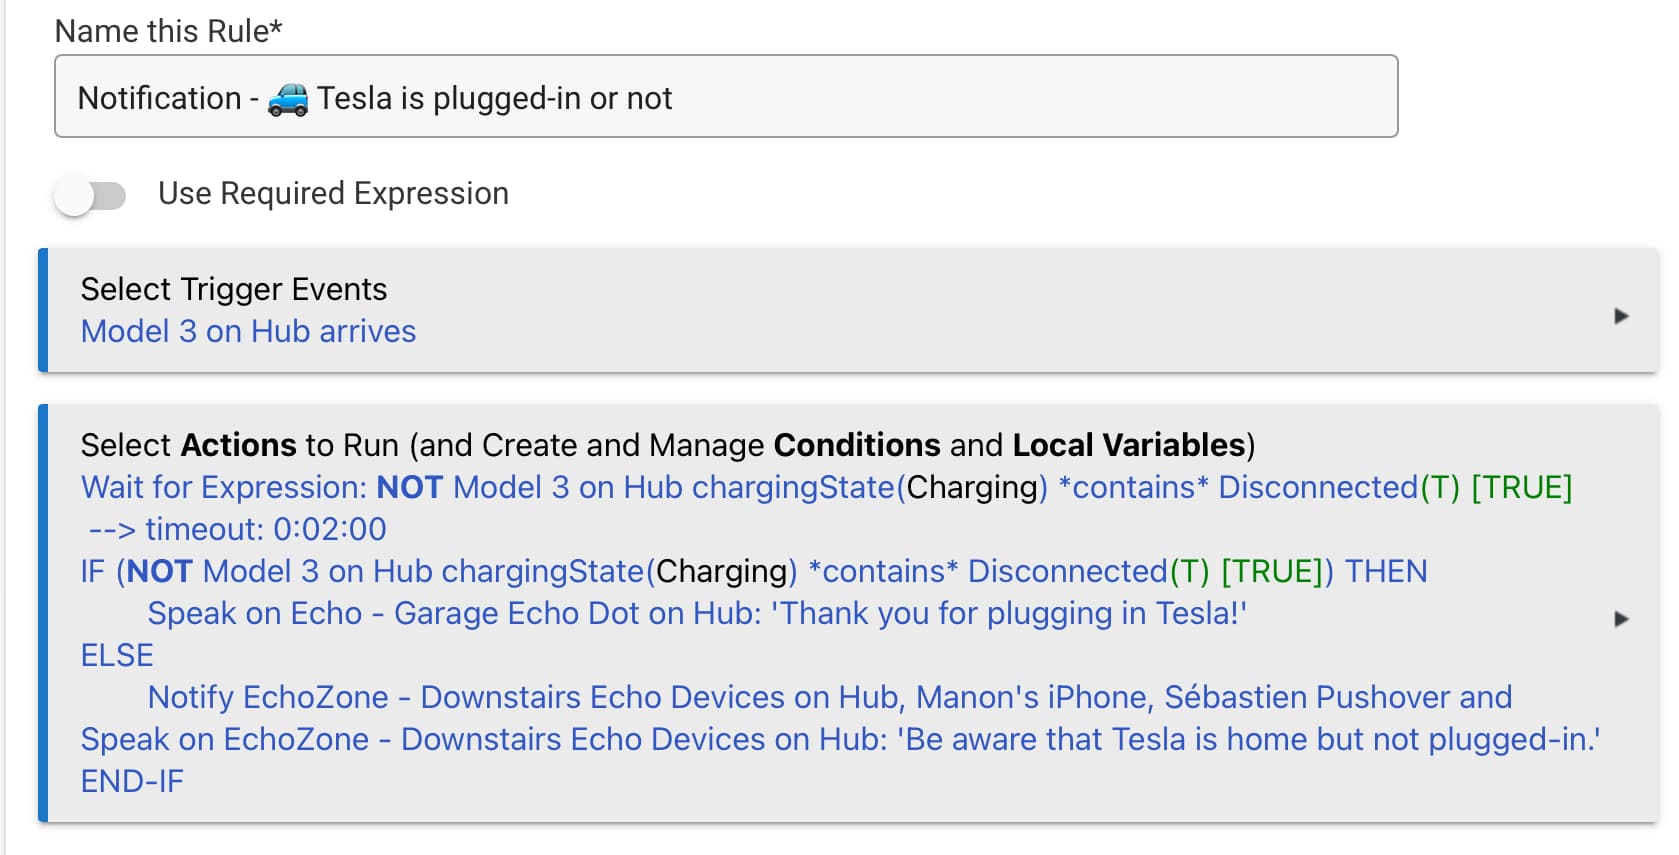Click the rule name input field
Viewport: 1679px width, 855px height.
tap(726, 96)
